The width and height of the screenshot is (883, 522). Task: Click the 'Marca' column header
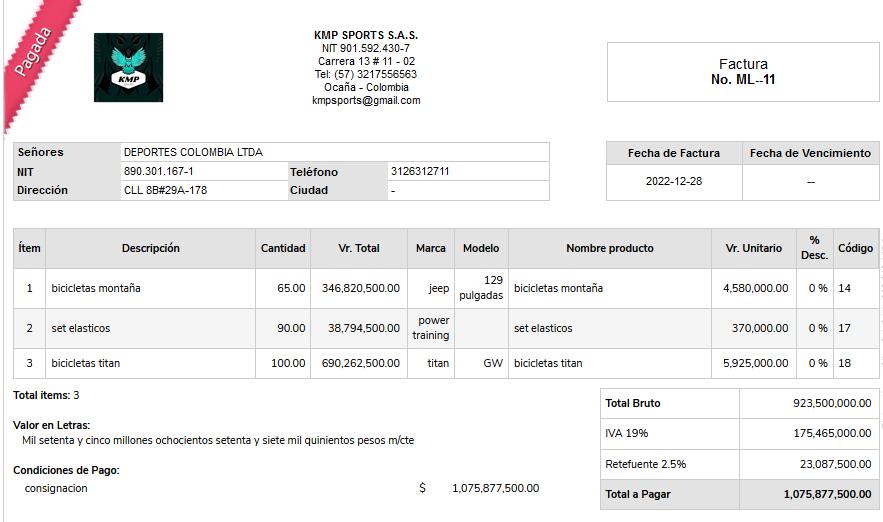pyautogui.click(x=431, y=248)
